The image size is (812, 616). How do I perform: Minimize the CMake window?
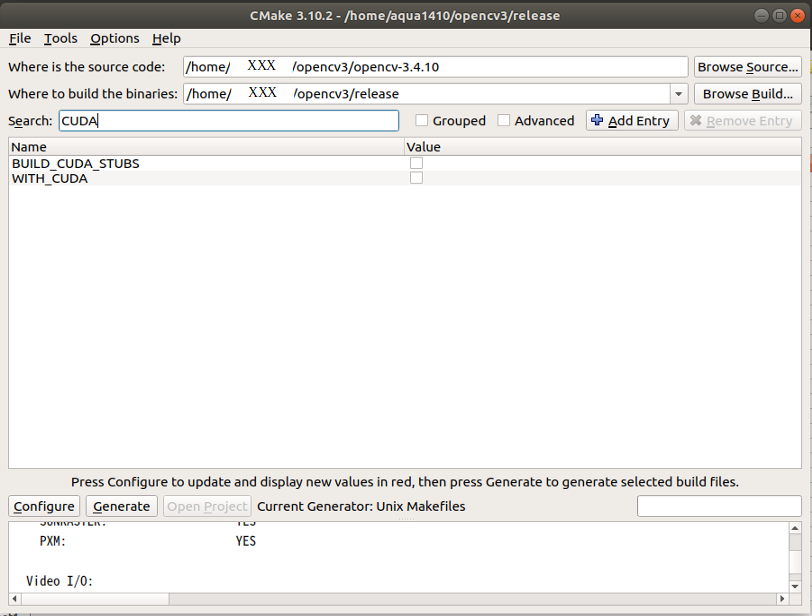(x=761, y=16)
